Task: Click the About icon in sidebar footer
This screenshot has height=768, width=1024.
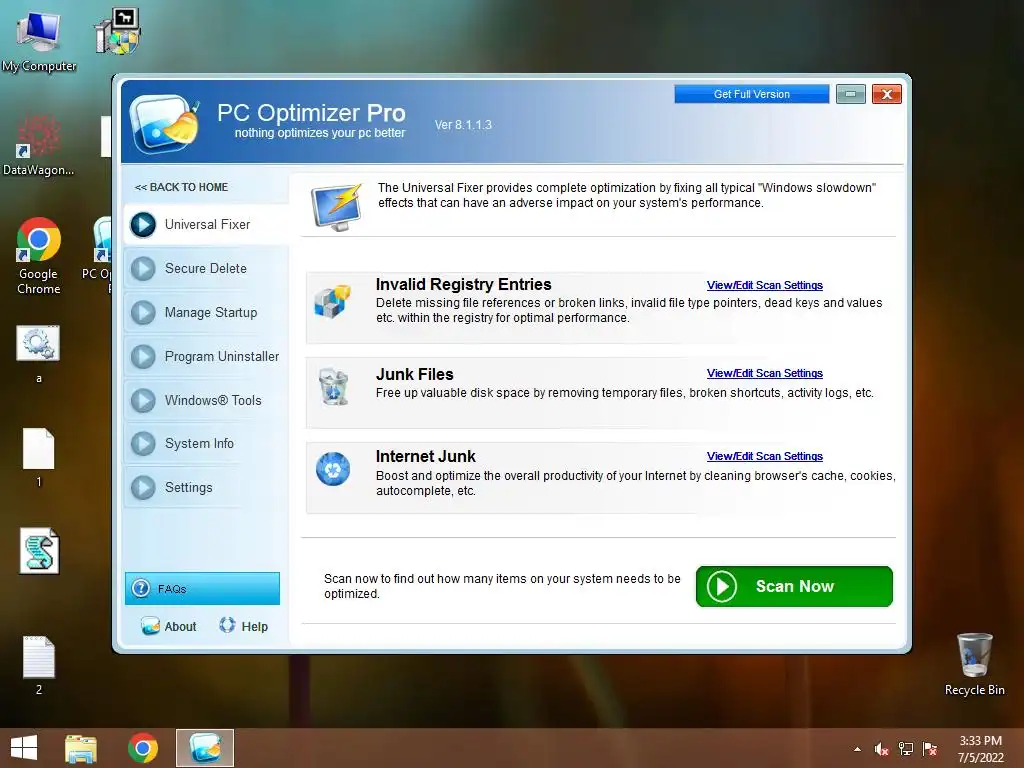Action: (150, 626)
